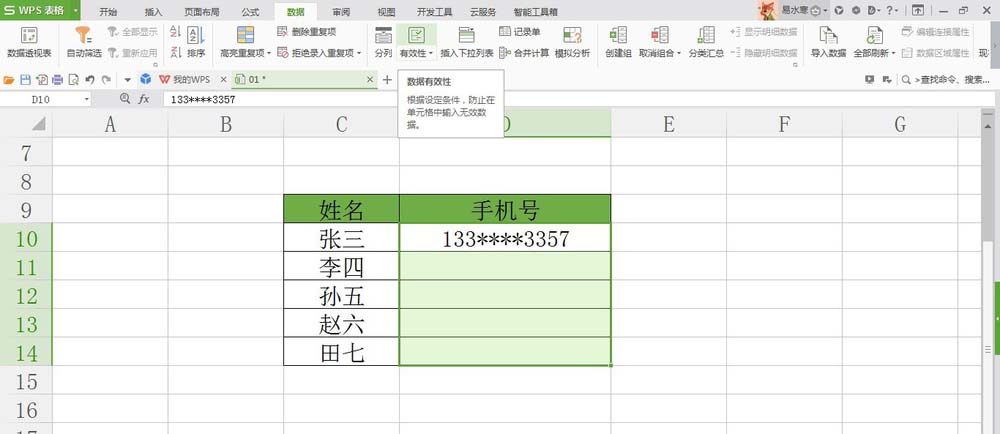The width and height of the screenshot is (1000, 434).
Task: Click the Create Group (创建组) icon
Action: tap(618, 36)
